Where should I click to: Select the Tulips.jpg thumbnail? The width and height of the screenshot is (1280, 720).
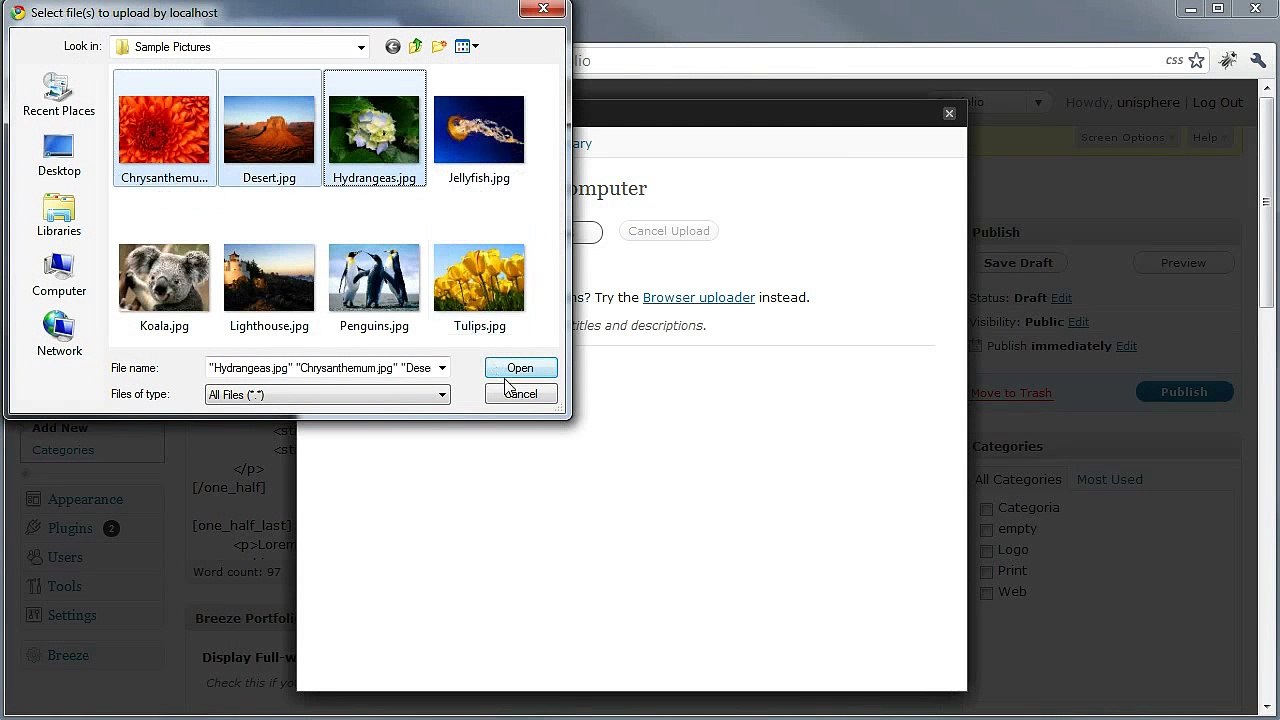(479, 277)
